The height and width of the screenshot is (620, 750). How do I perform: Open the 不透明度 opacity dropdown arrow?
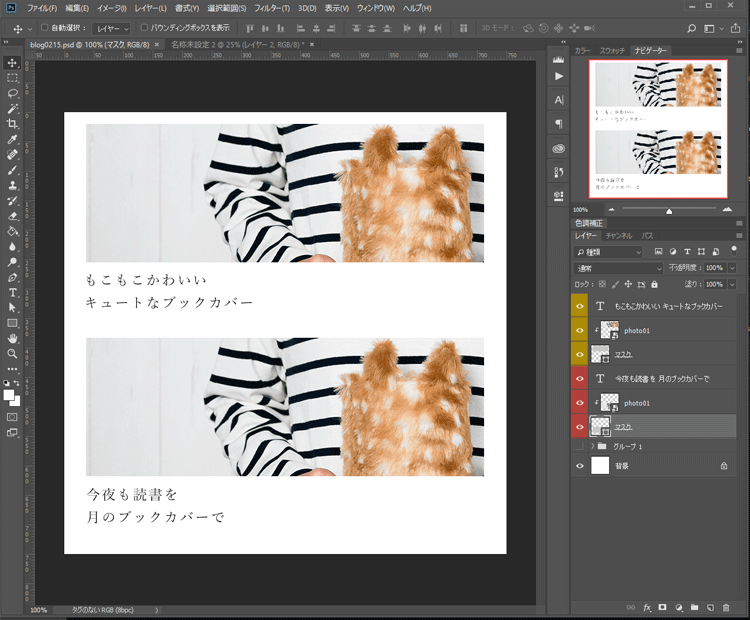pos(732,268)
